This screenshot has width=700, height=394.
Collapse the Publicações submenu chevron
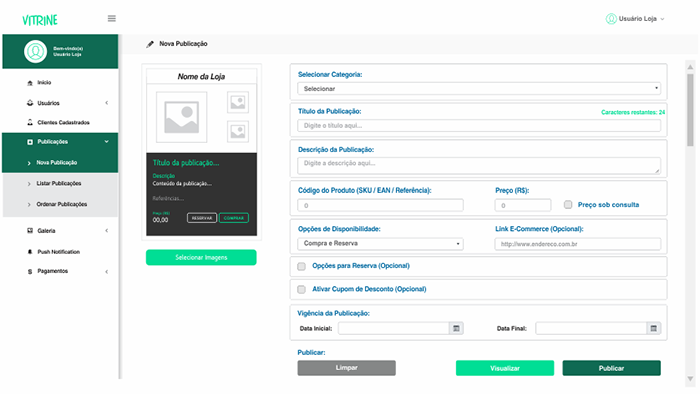(107, 142)
